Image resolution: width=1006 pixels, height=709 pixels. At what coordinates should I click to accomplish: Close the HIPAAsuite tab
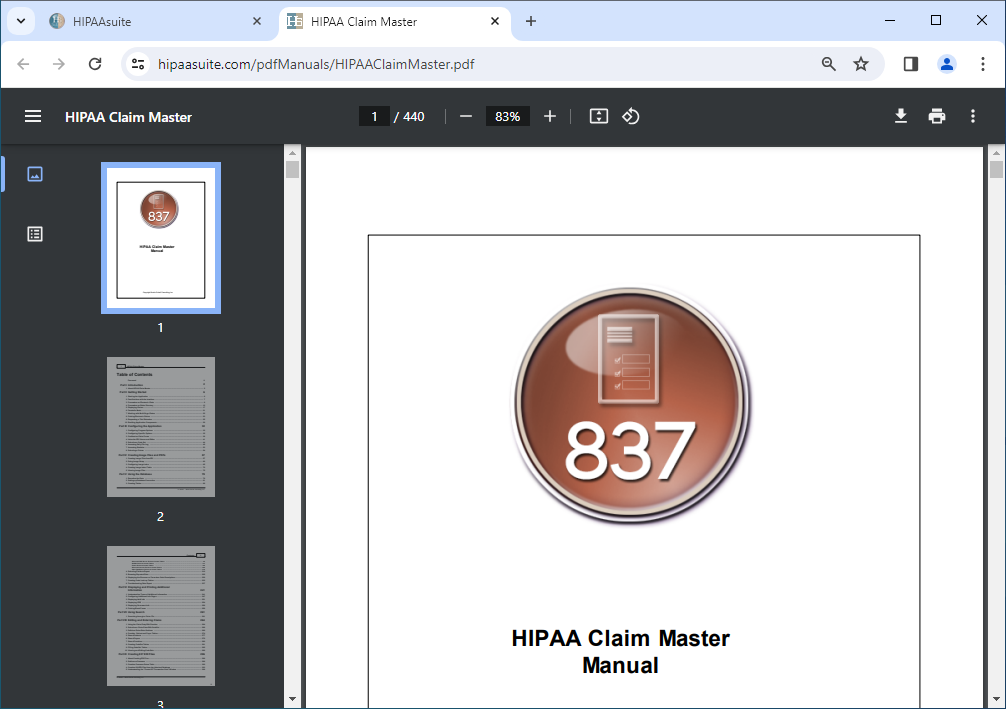pos(257,21)
